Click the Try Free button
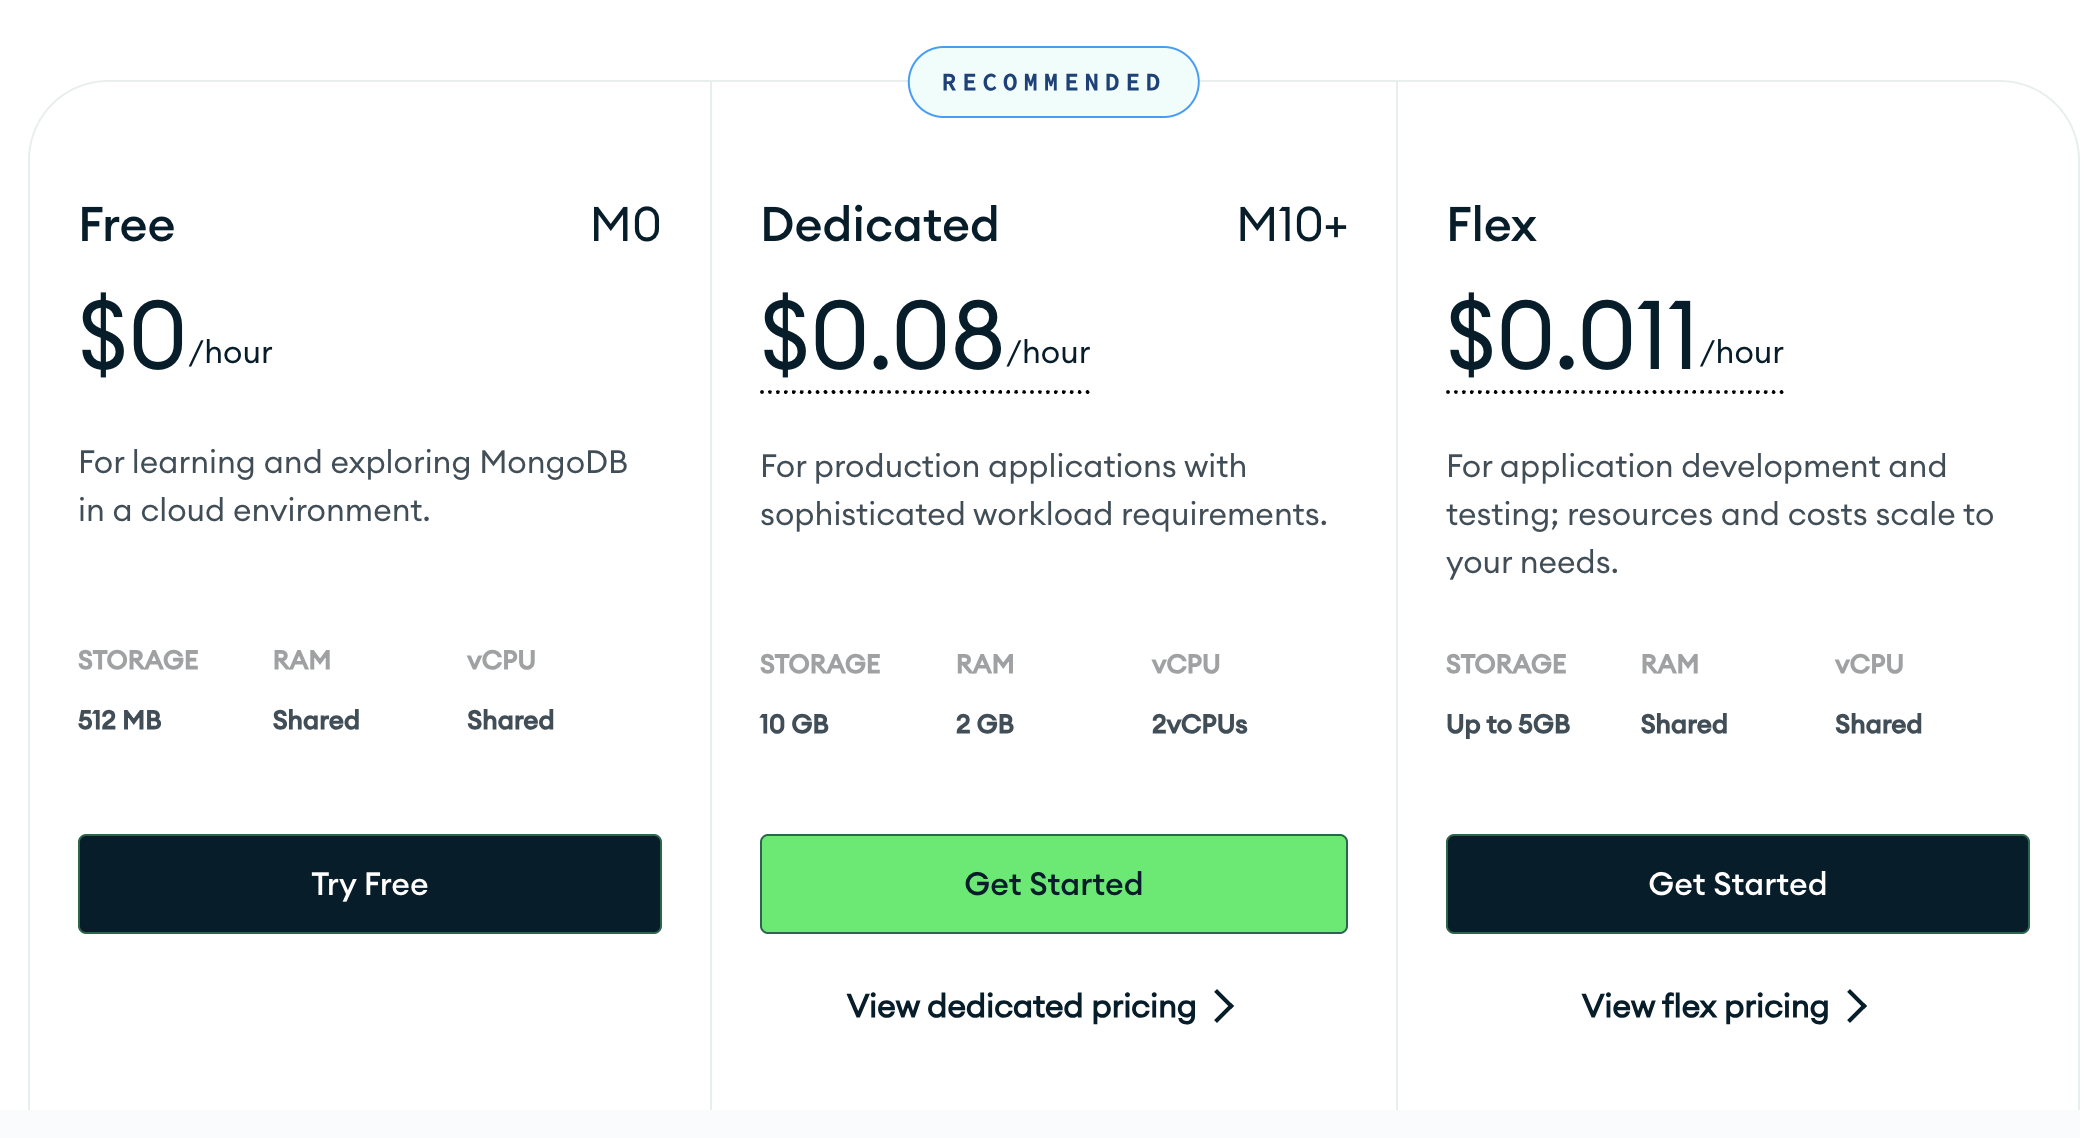The width and height of the screenshot is (2100, 1138). point(369,884)
